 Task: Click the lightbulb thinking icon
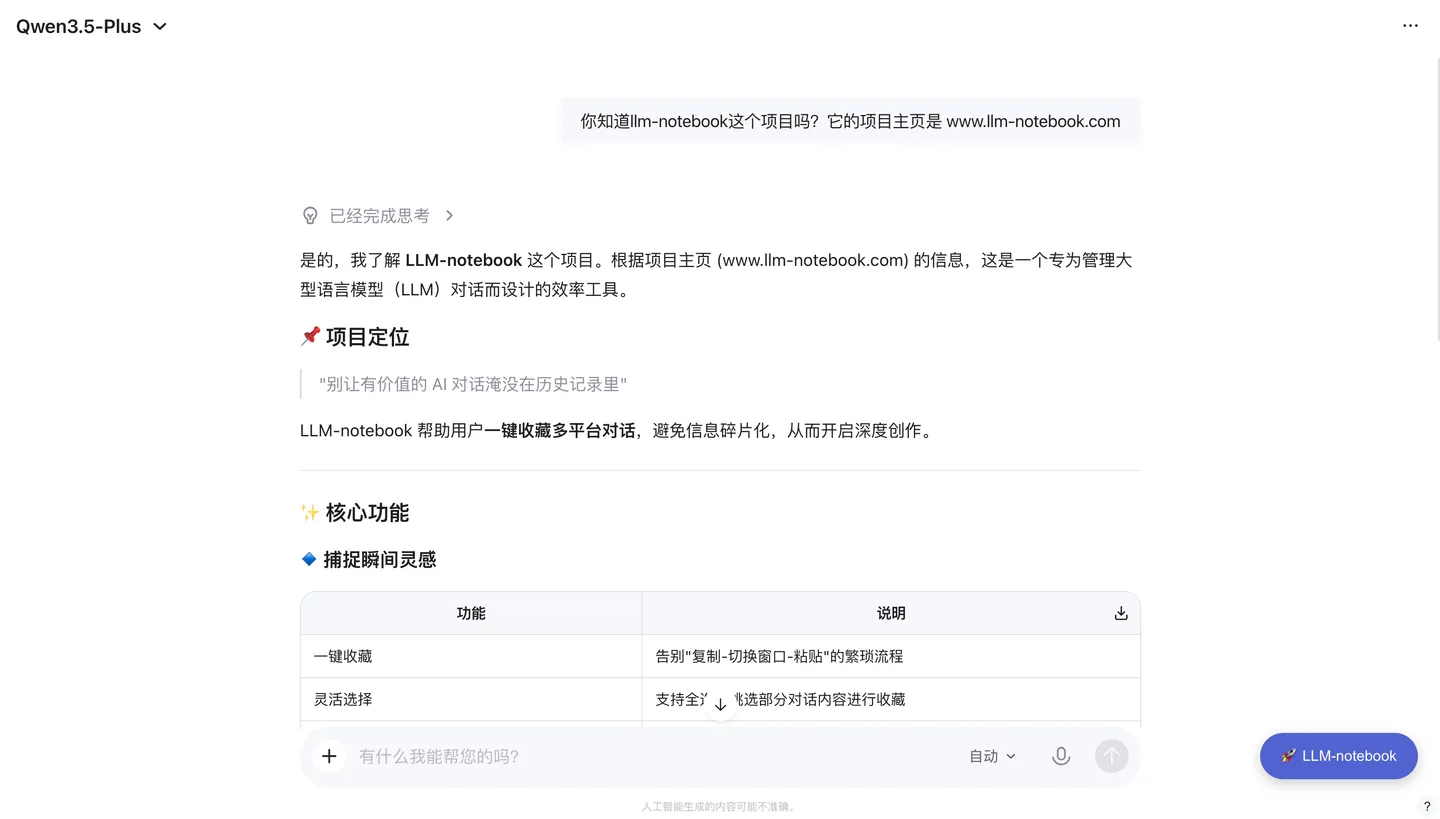[x=310, y=215]
